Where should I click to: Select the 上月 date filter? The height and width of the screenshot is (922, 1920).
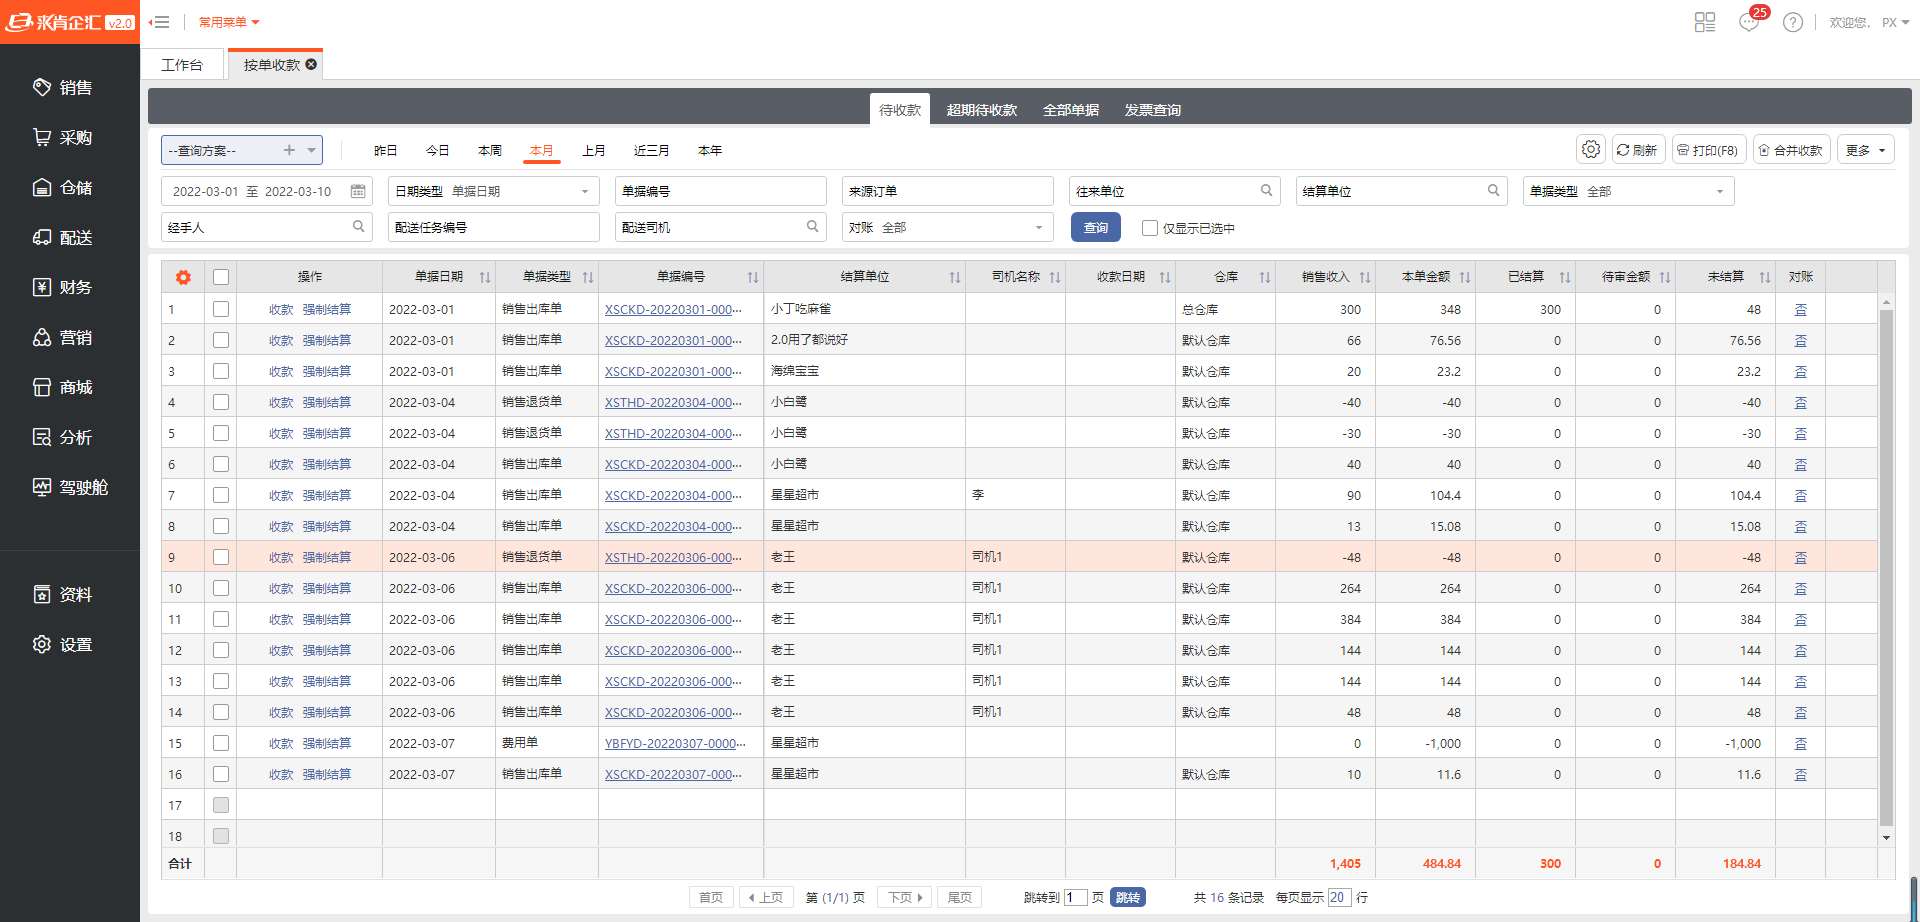coord(594,150)
